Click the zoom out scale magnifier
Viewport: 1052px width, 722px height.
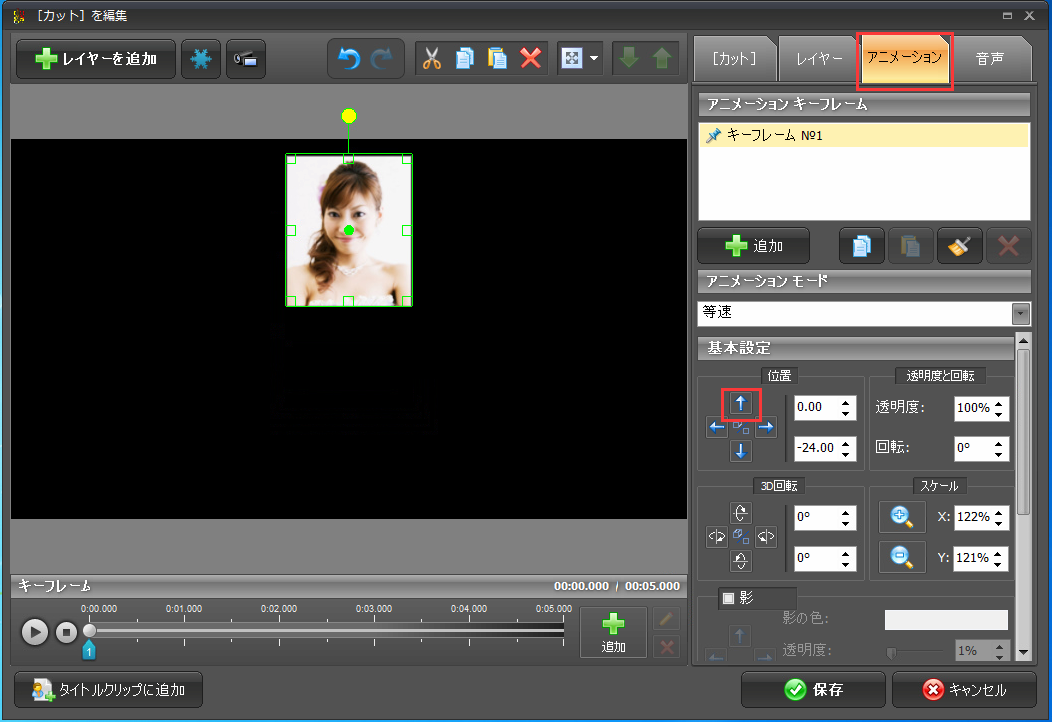pos(902,557)
